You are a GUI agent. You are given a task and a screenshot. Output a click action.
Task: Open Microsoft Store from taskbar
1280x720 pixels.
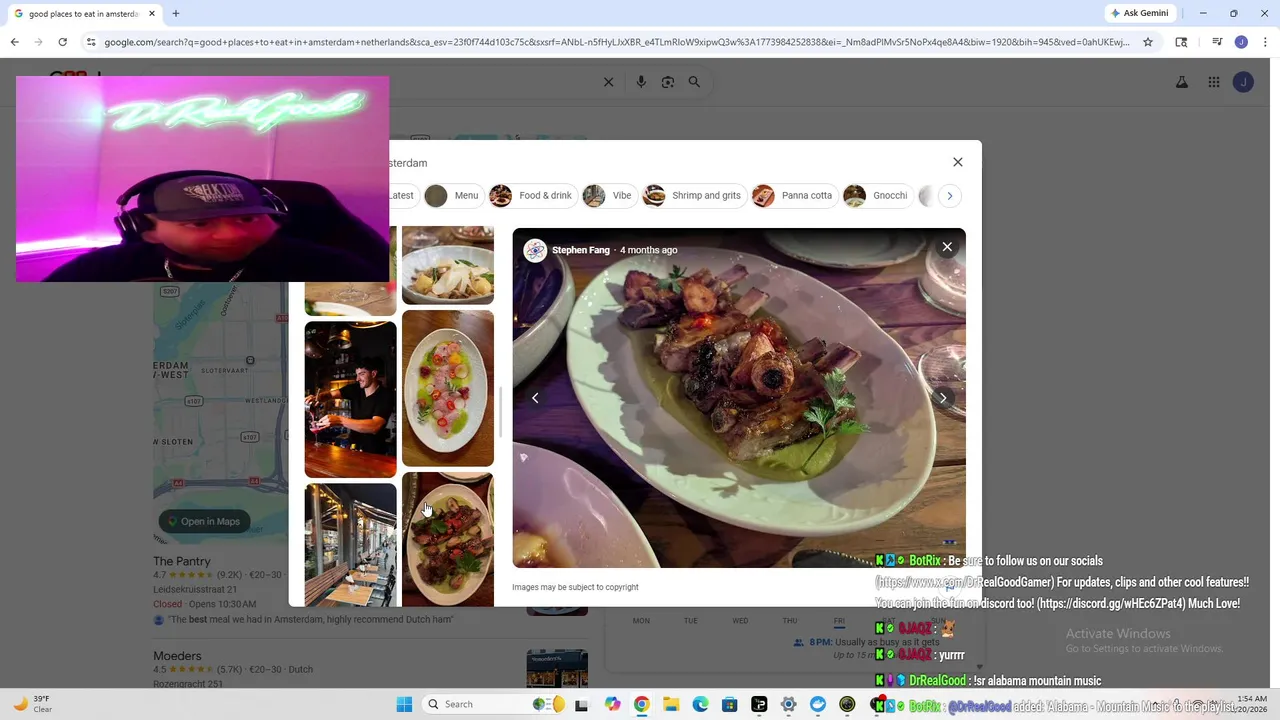[730, 704]
